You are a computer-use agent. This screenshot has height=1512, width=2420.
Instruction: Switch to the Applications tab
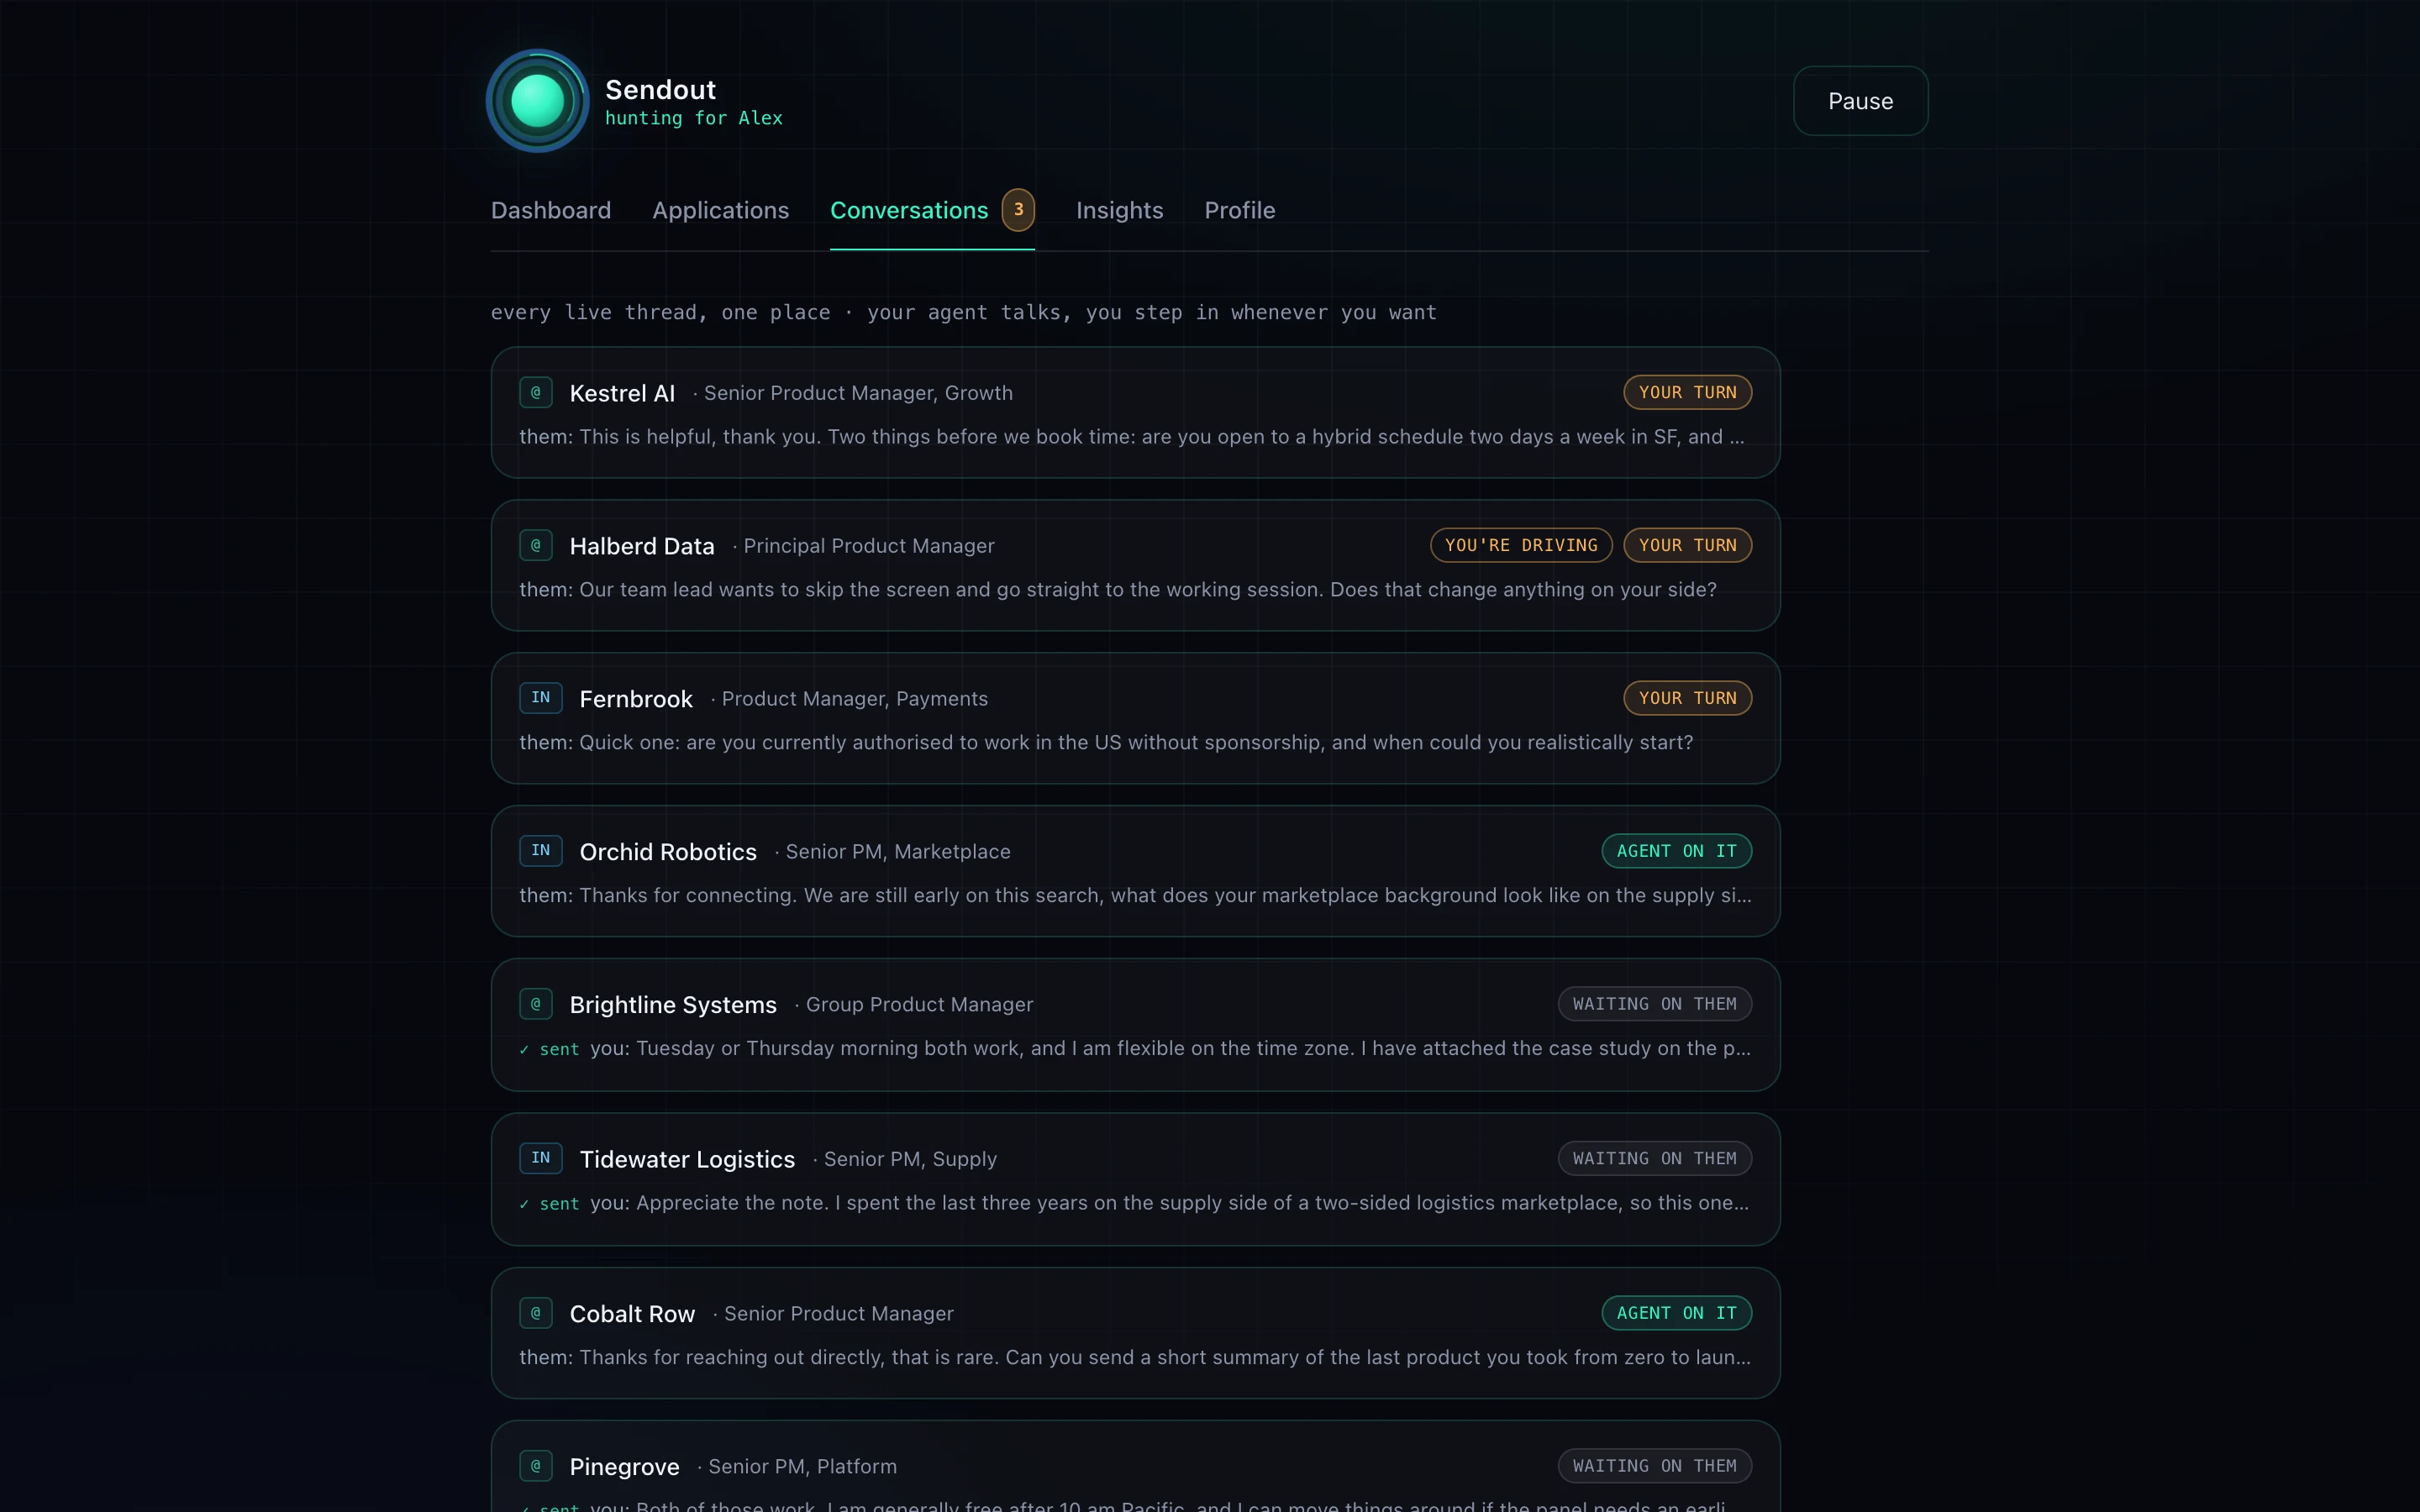tap(721, 210)
